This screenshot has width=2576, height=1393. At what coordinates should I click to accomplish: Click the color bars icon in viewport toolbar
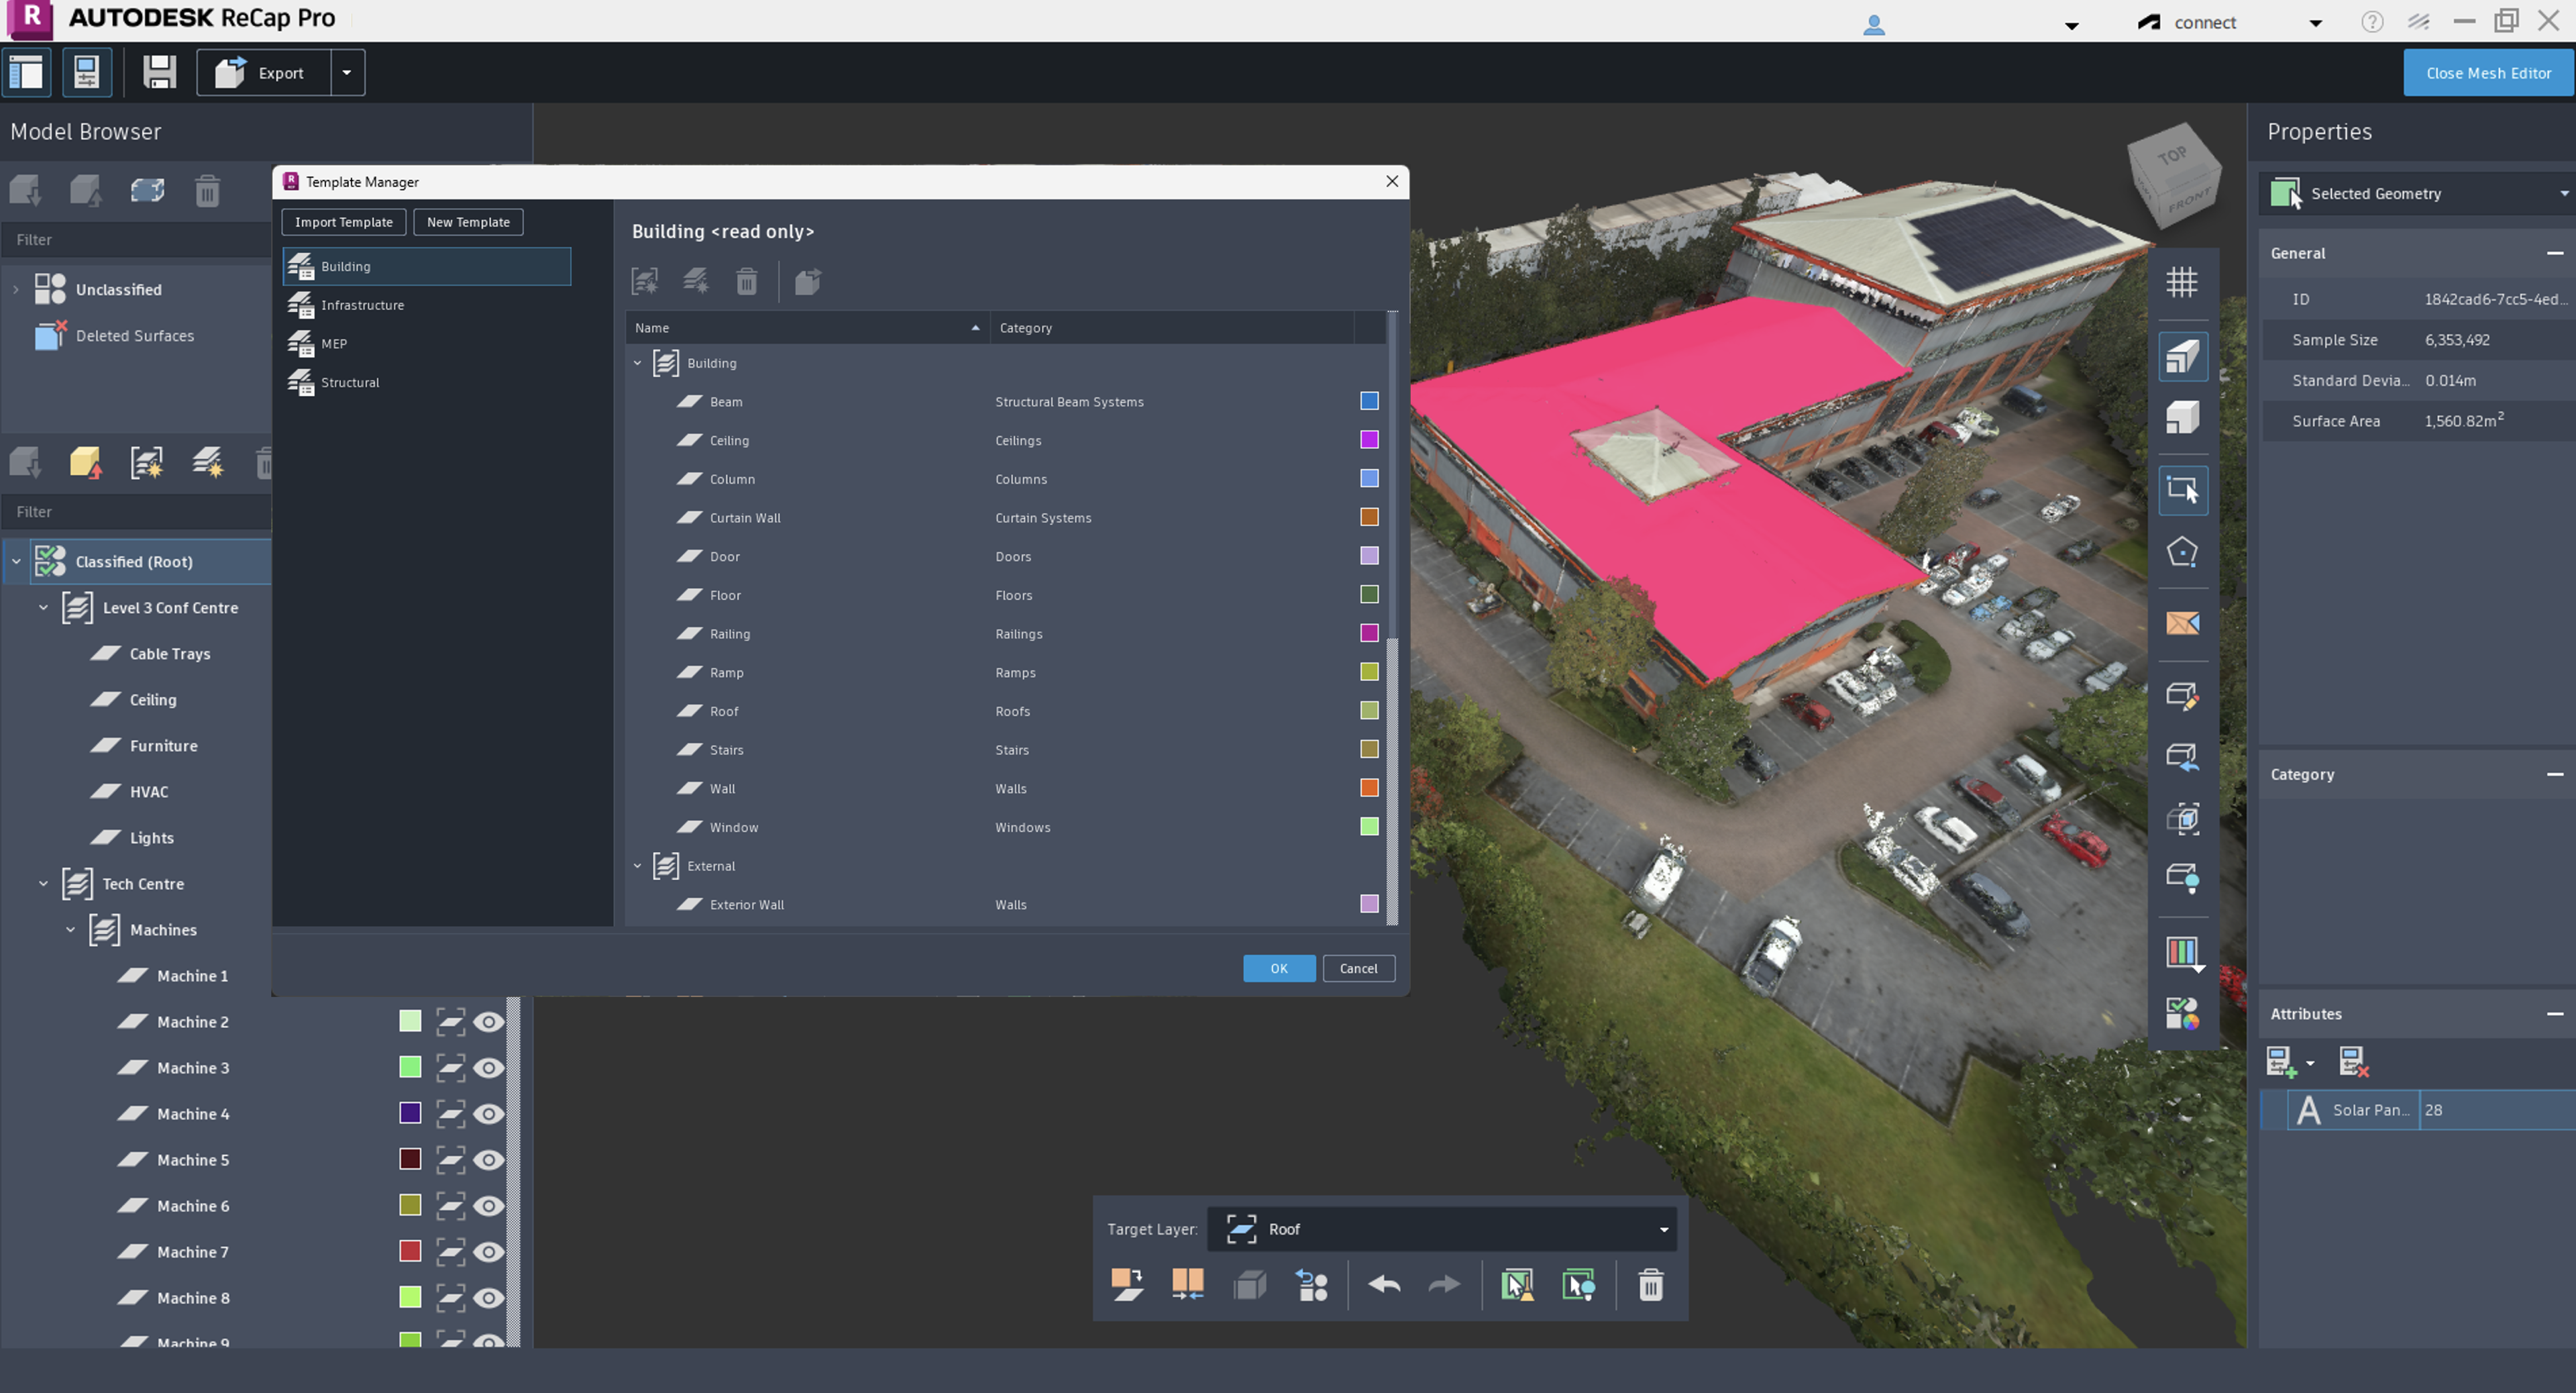click(2183, 953)
